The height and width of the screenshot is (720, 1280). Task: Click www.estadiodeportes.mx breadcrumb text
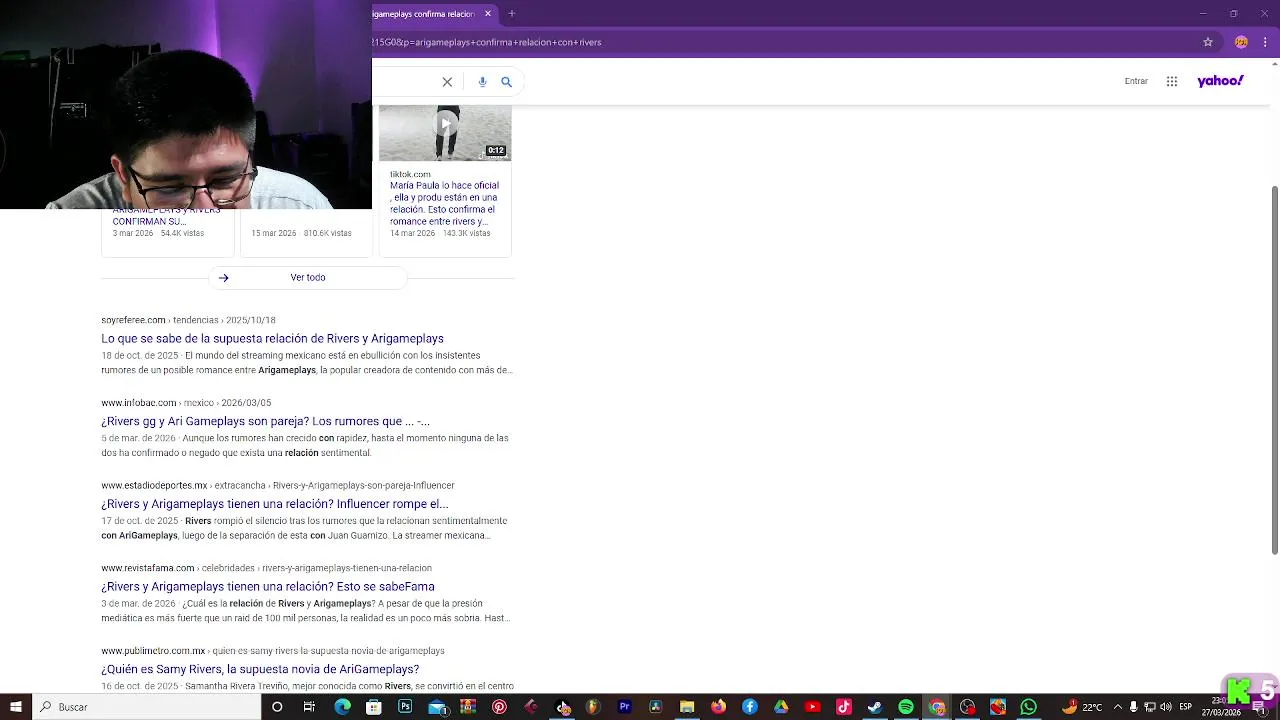pos(154,485)
